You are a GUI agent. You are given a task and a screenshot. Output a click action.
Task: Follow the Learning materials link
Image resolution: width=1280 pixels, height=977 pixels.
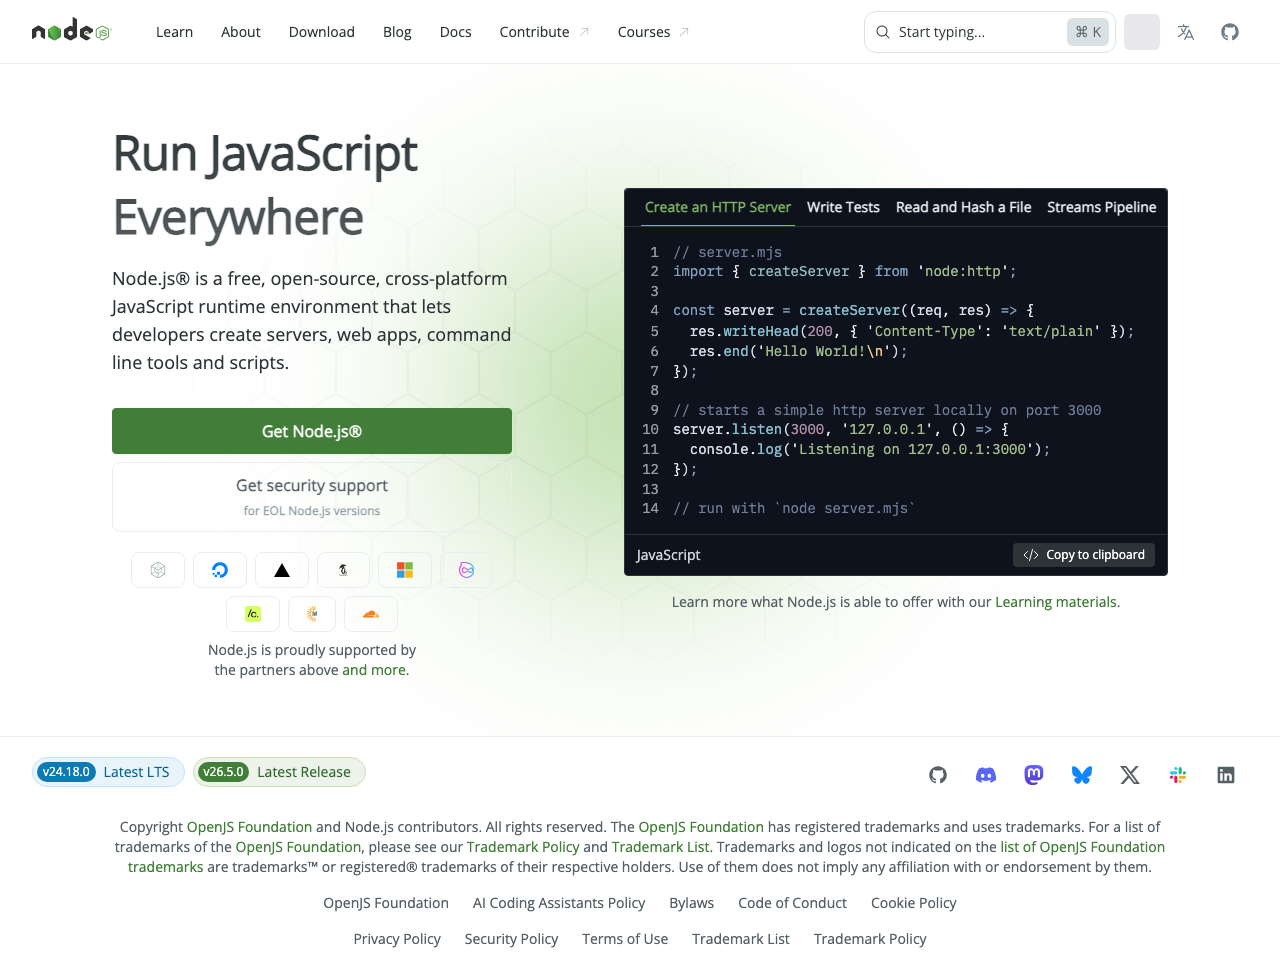[1056, 602]
